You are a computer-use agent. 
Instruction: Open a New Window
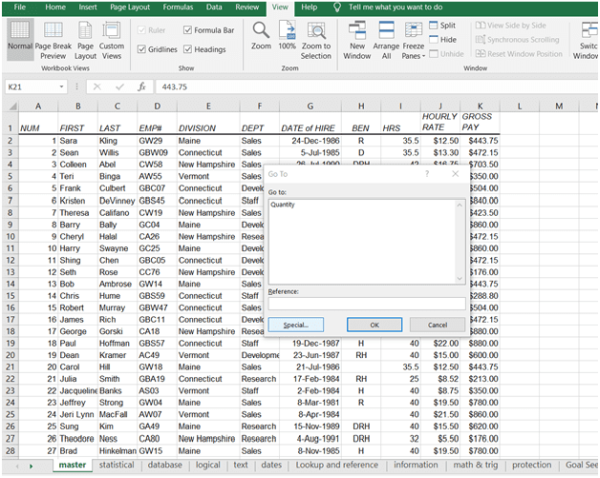coord(357,38)
